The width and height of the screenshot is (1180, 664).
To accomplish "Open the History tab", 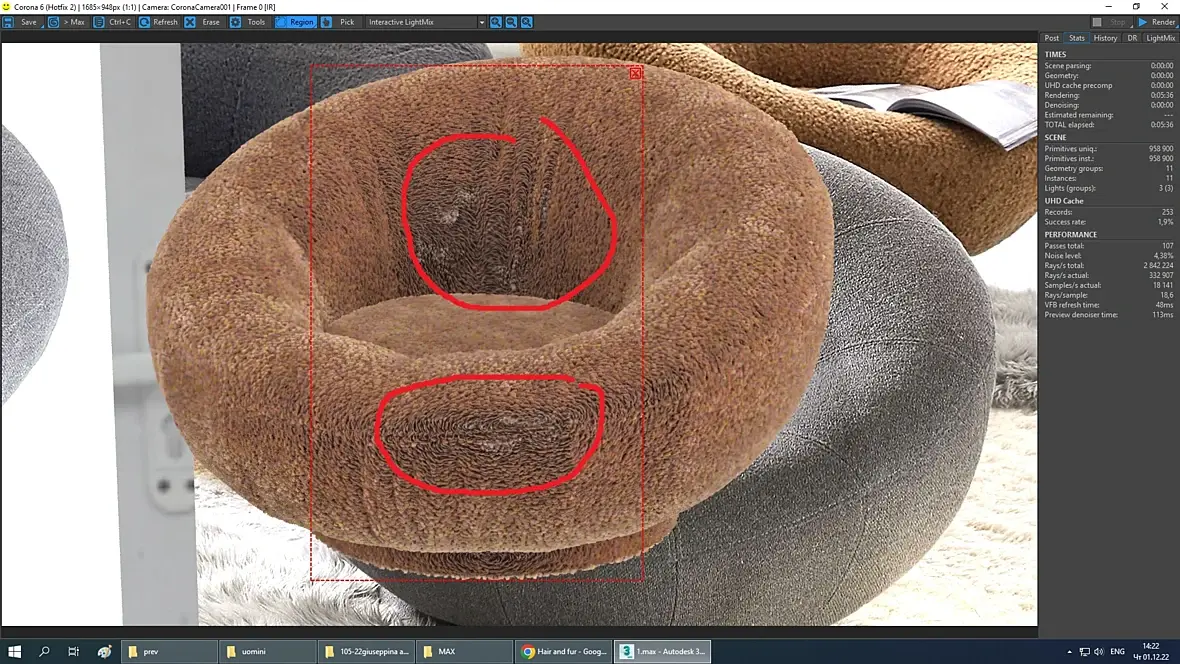I will point(1105,38).
